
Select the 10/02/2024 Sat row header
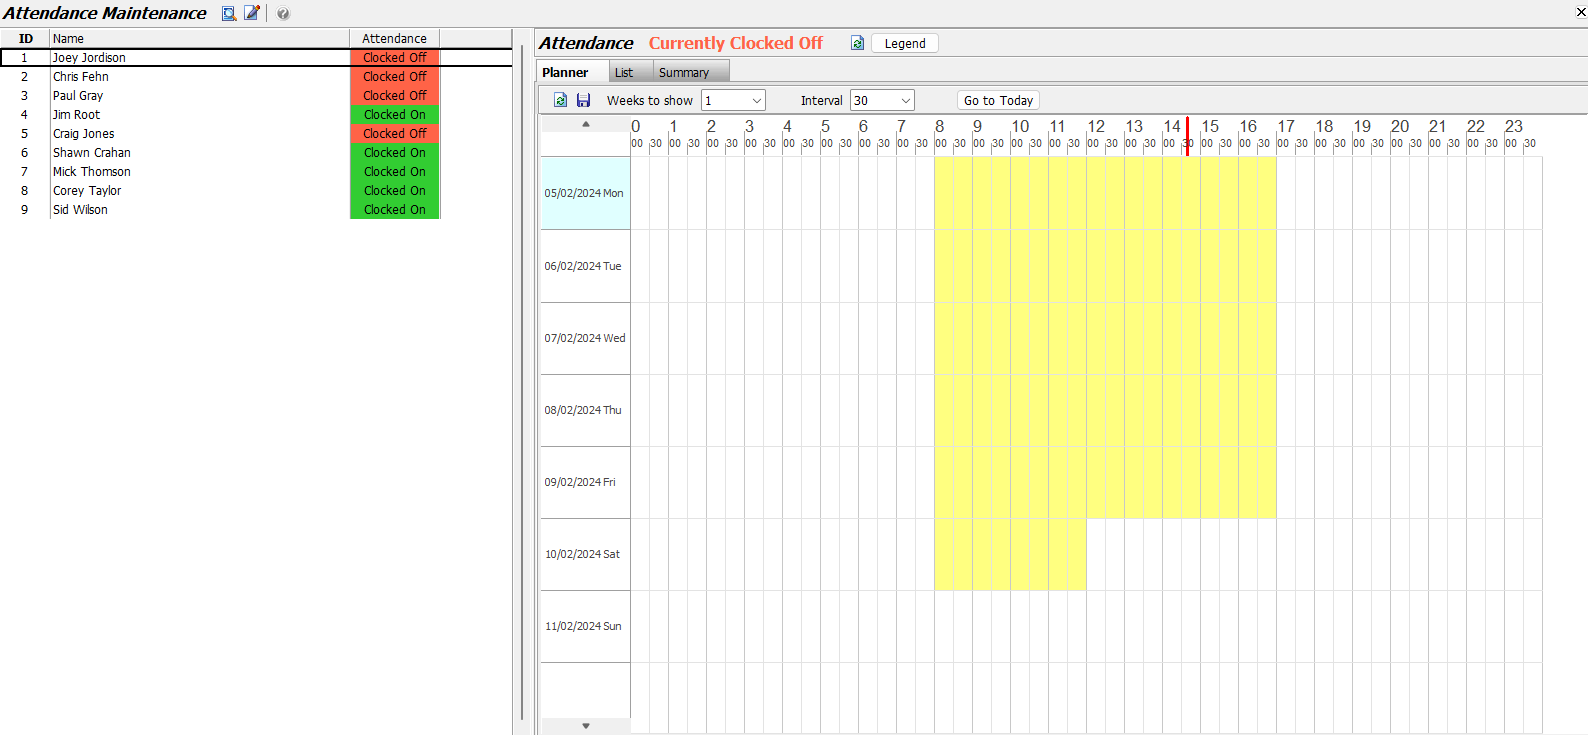[x=585, y=554]
